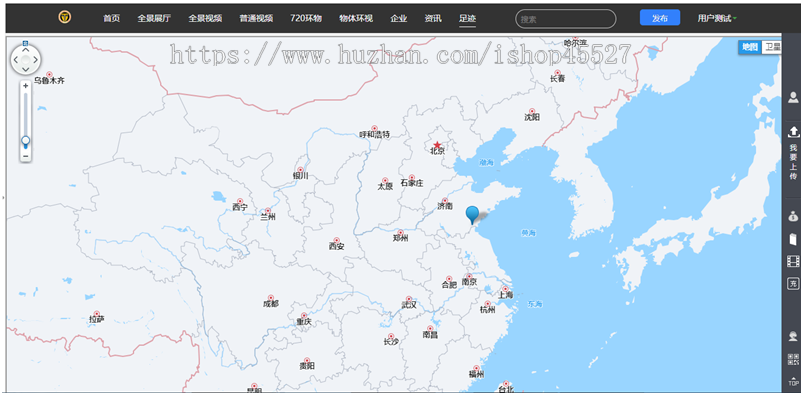Click the 拉萨 city marker dot
The height and width of the screenshot is (395, 803).
[x=96, y=313]
